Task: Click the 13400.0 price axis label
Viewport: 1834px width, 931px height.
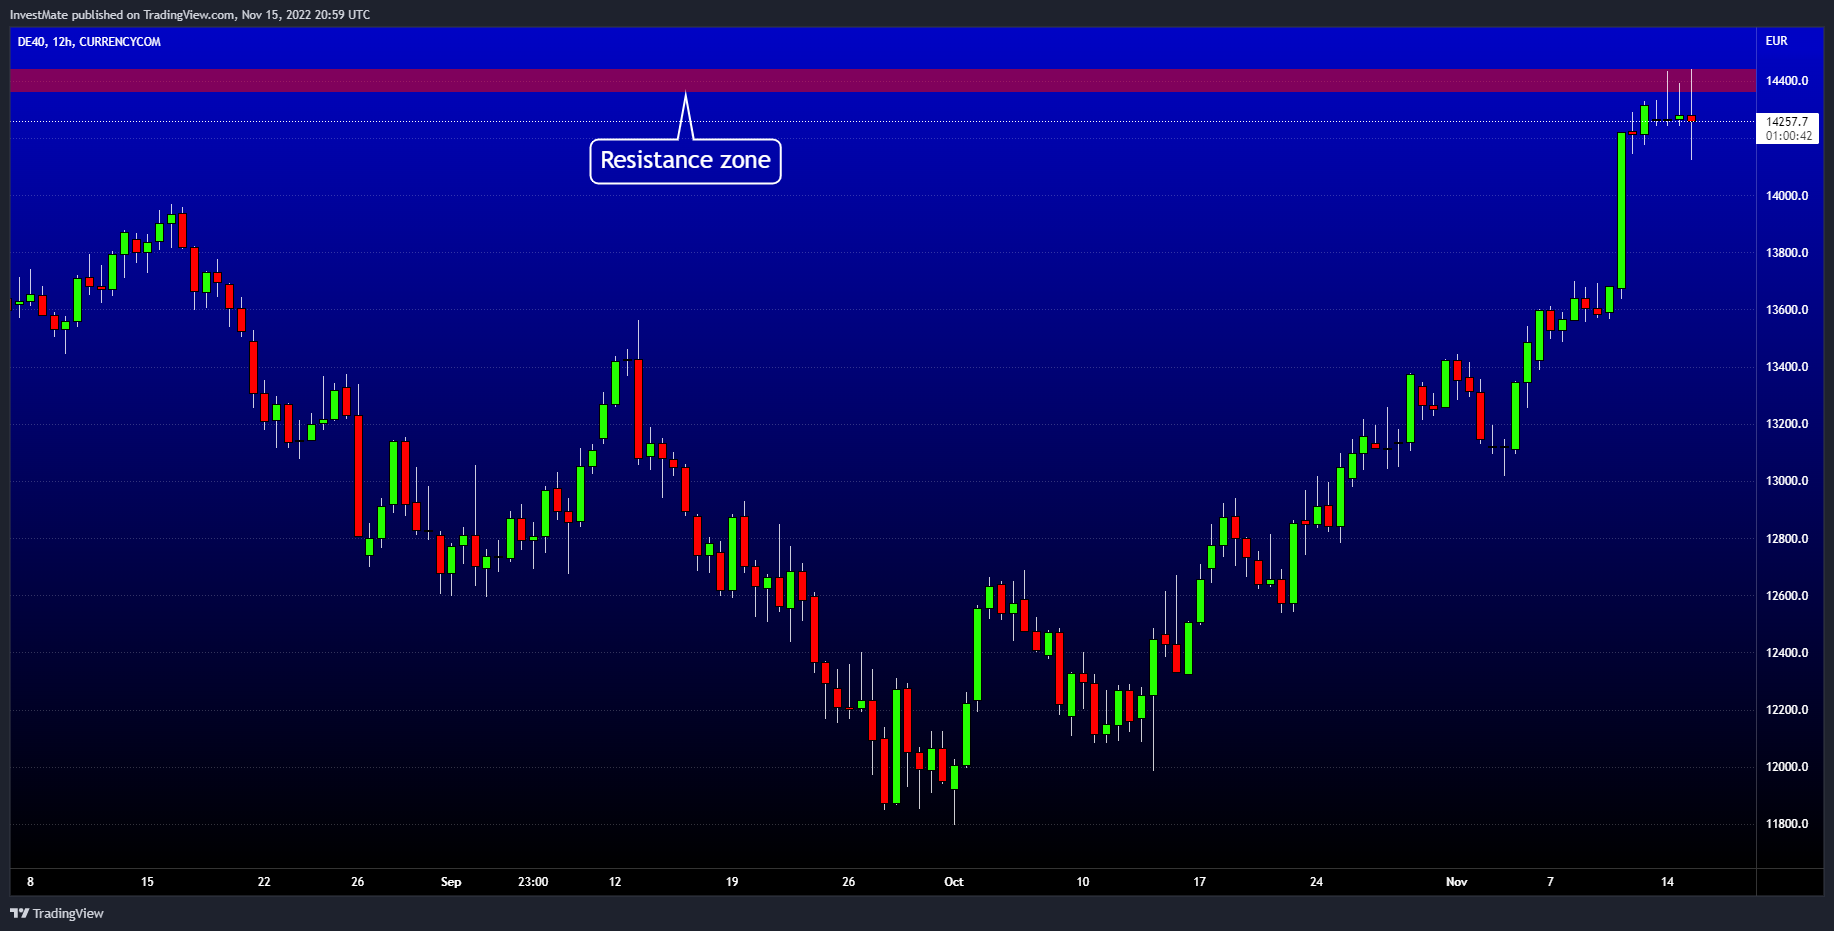Action: tap(1787, 367)
